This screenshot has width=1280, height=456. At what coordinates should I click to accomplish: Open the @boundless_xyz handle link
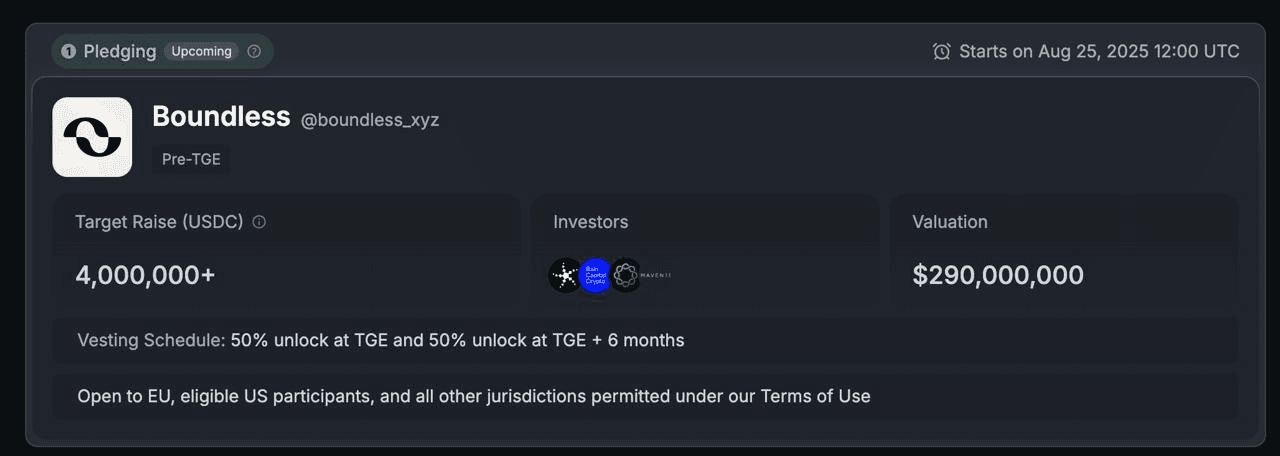coord(370,120)
